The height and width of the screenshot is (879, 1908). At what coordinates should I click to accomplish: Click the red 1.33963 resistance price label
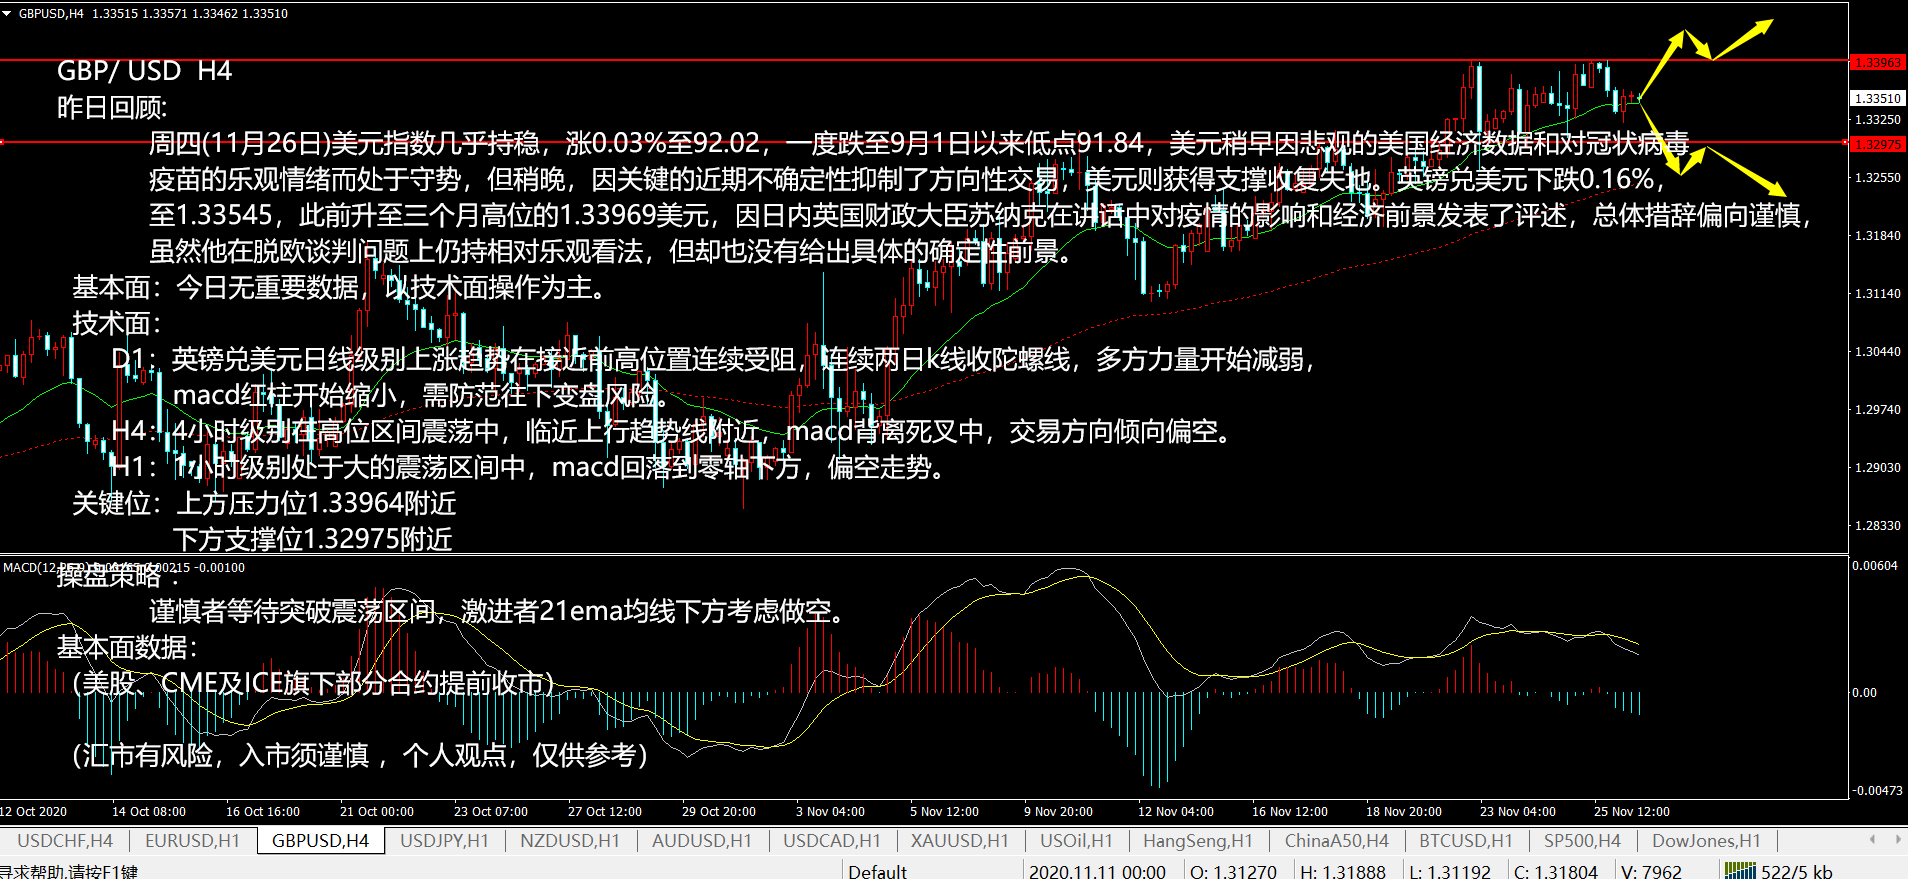tap(1878, 62)
